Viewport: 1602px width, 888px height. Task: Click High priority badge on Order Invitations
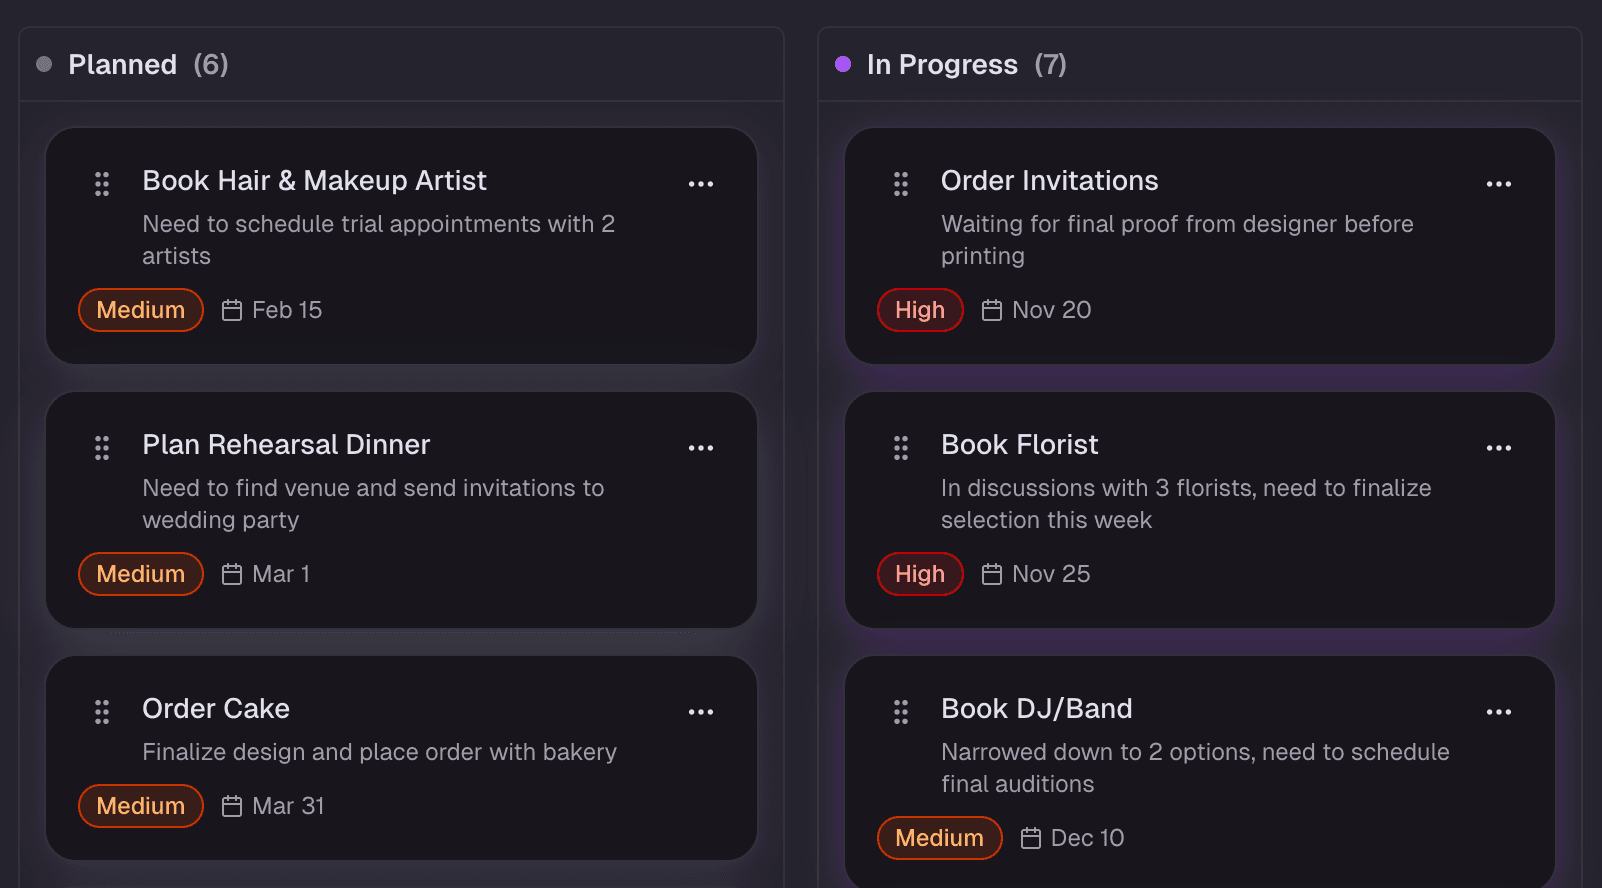(920, 310)
